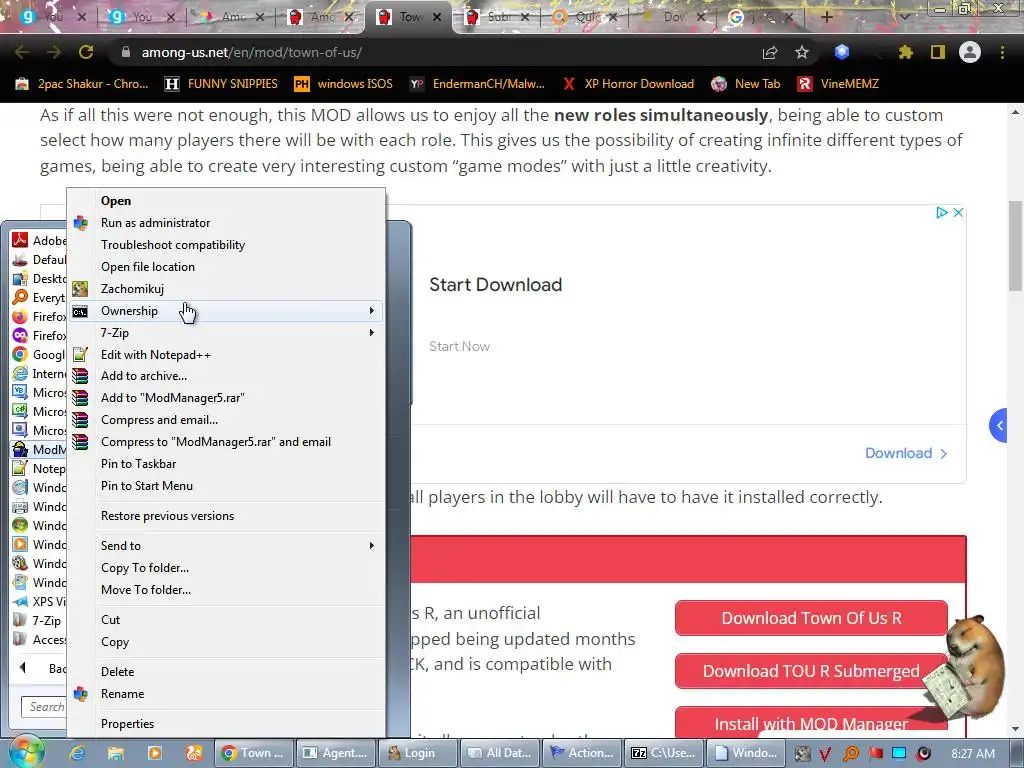
Task: Select Compress and email...
Action: 226,420
